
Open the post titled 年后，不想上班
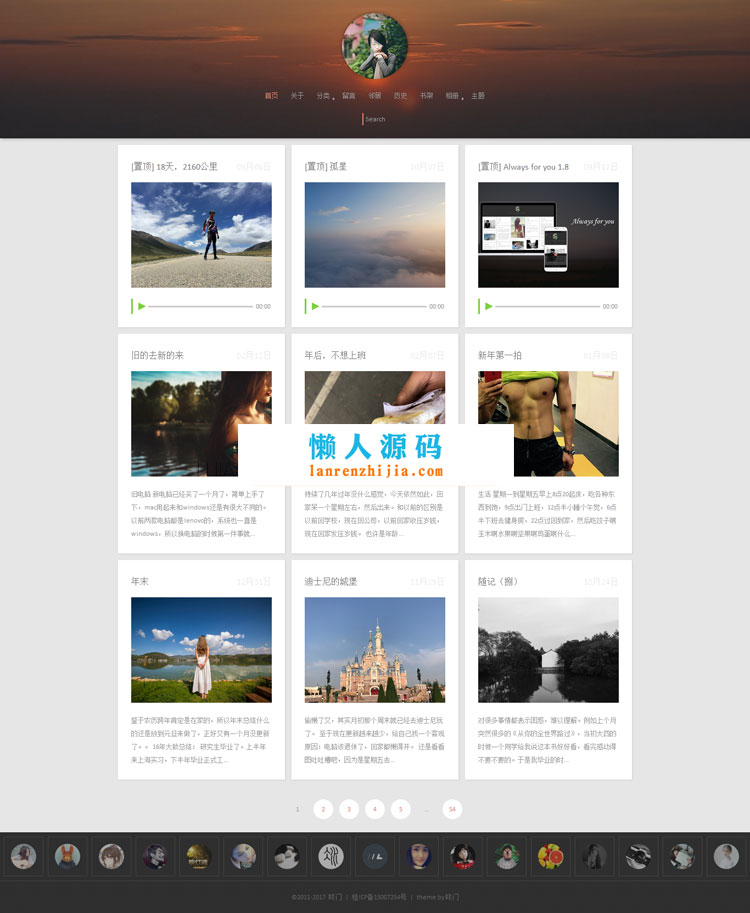(335, 355)
